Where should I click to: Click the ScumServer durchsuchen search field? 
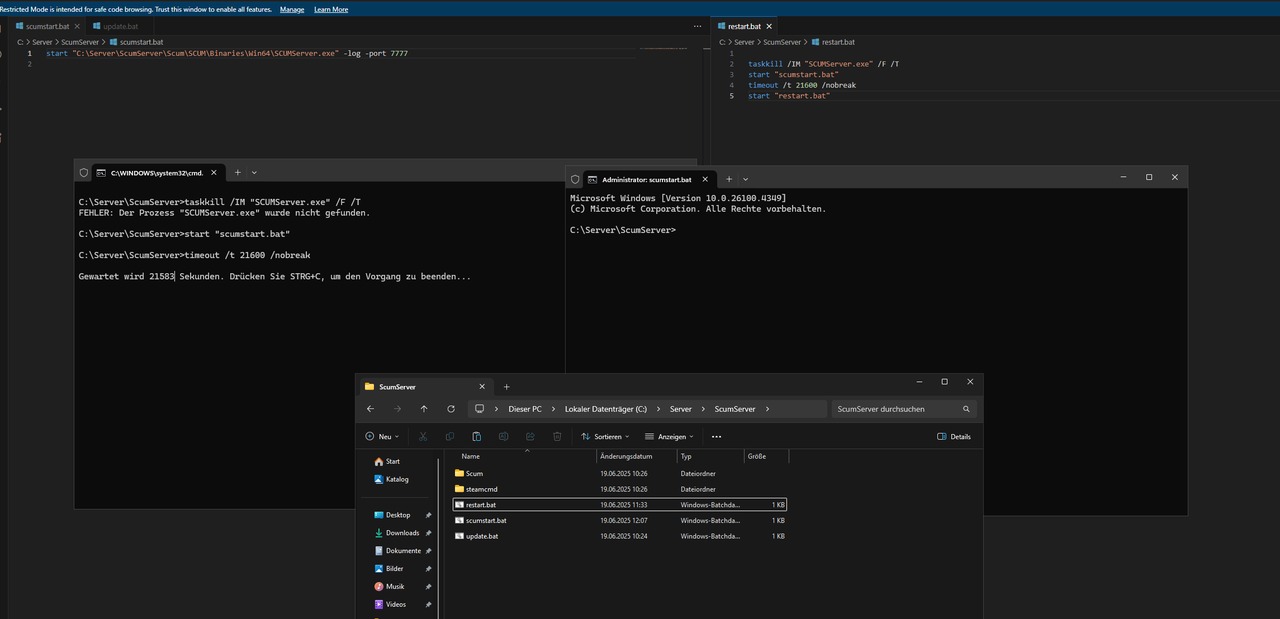(890, 409)
